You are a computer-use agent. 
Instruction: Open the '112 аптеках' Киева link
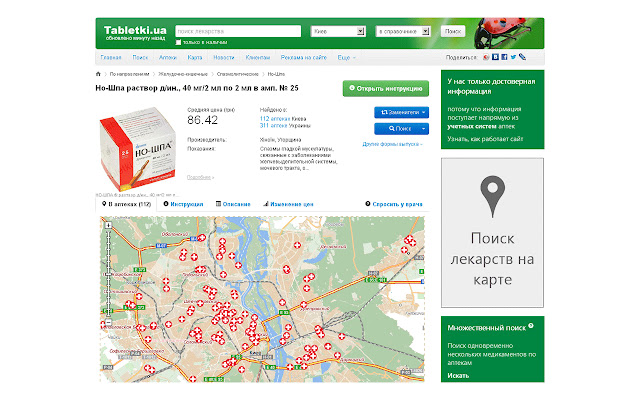[x=275, y=119]
